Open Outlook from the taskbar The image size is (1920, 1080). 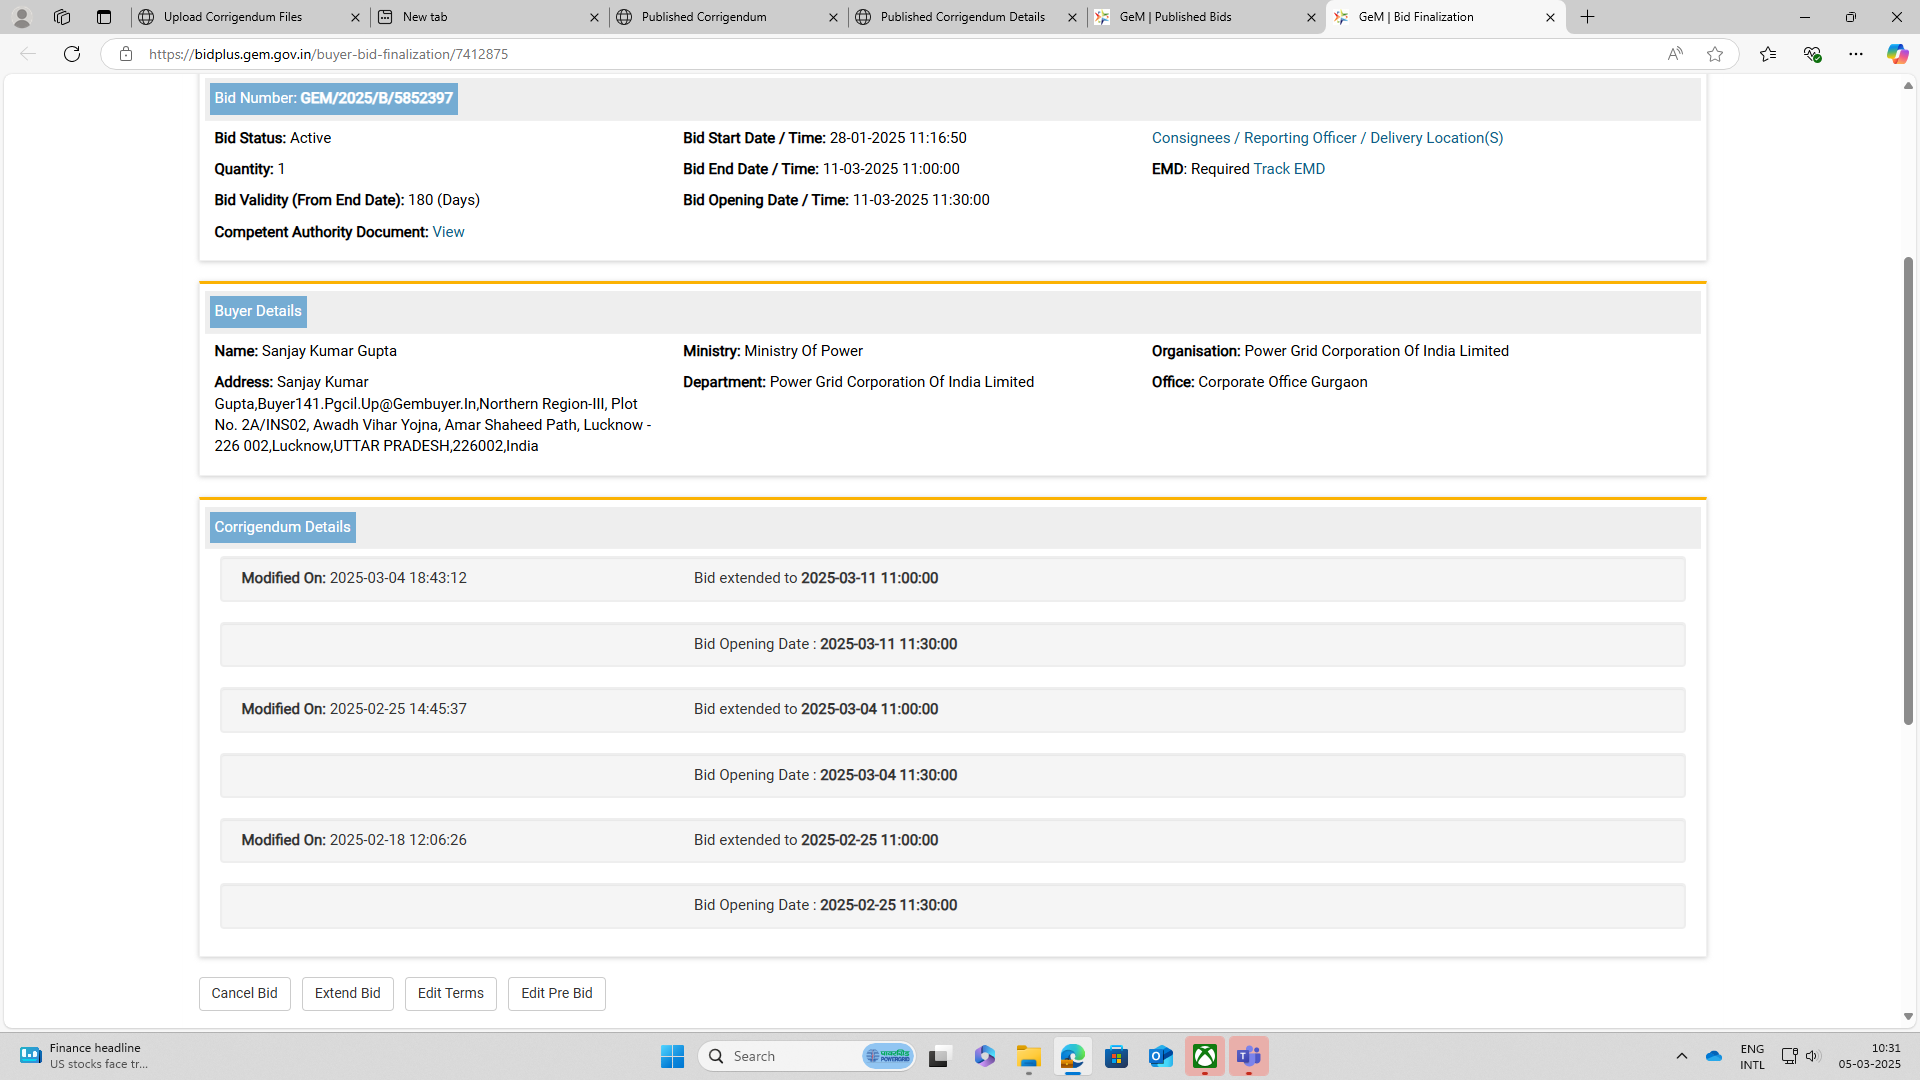(1160, 1056)
